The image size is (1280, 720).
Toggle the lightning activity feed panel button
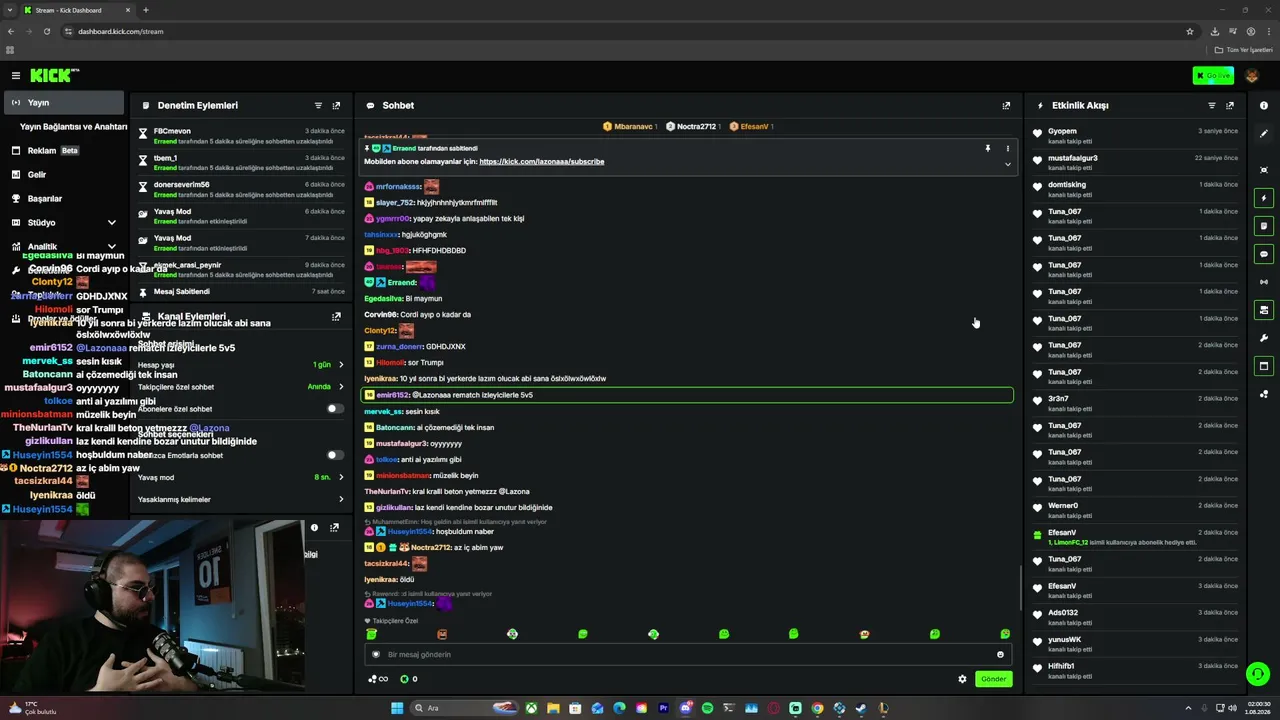(1264, 198)
